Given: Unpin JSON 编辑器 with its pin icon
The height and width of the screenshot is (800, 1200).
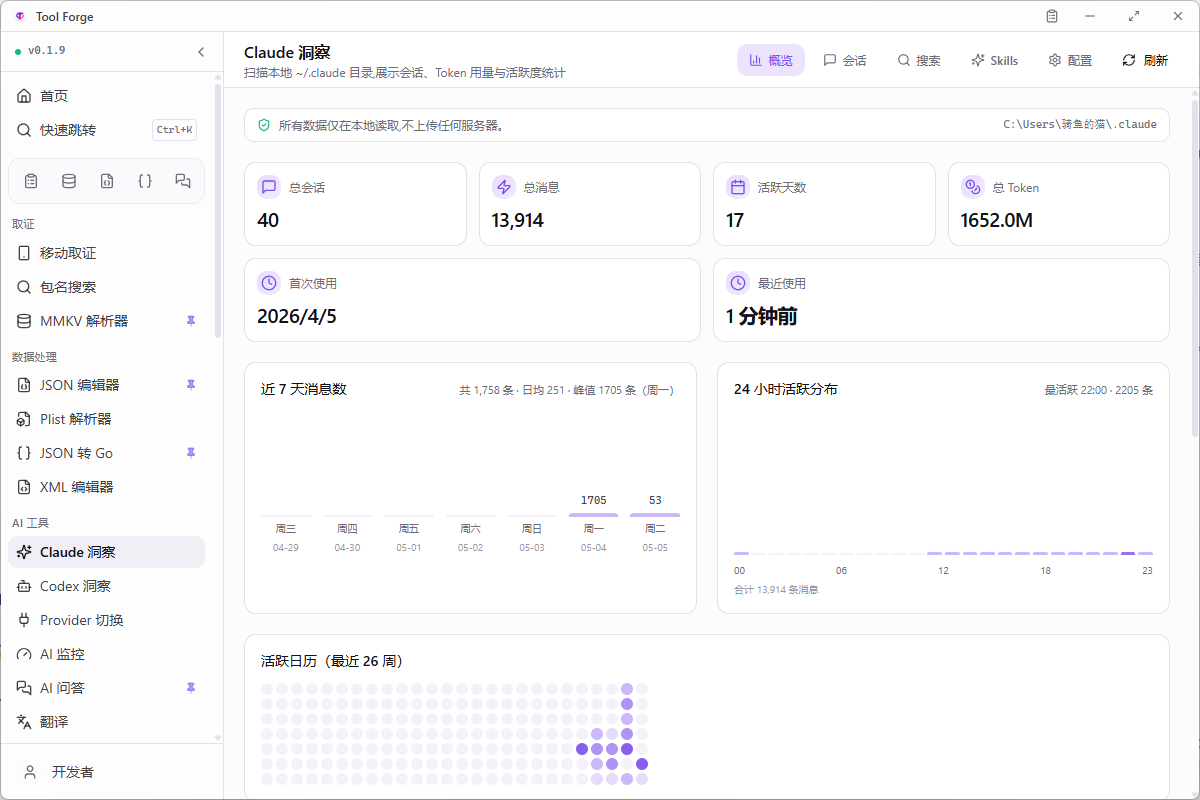Looking at the screenshot, I should [191, 385].
